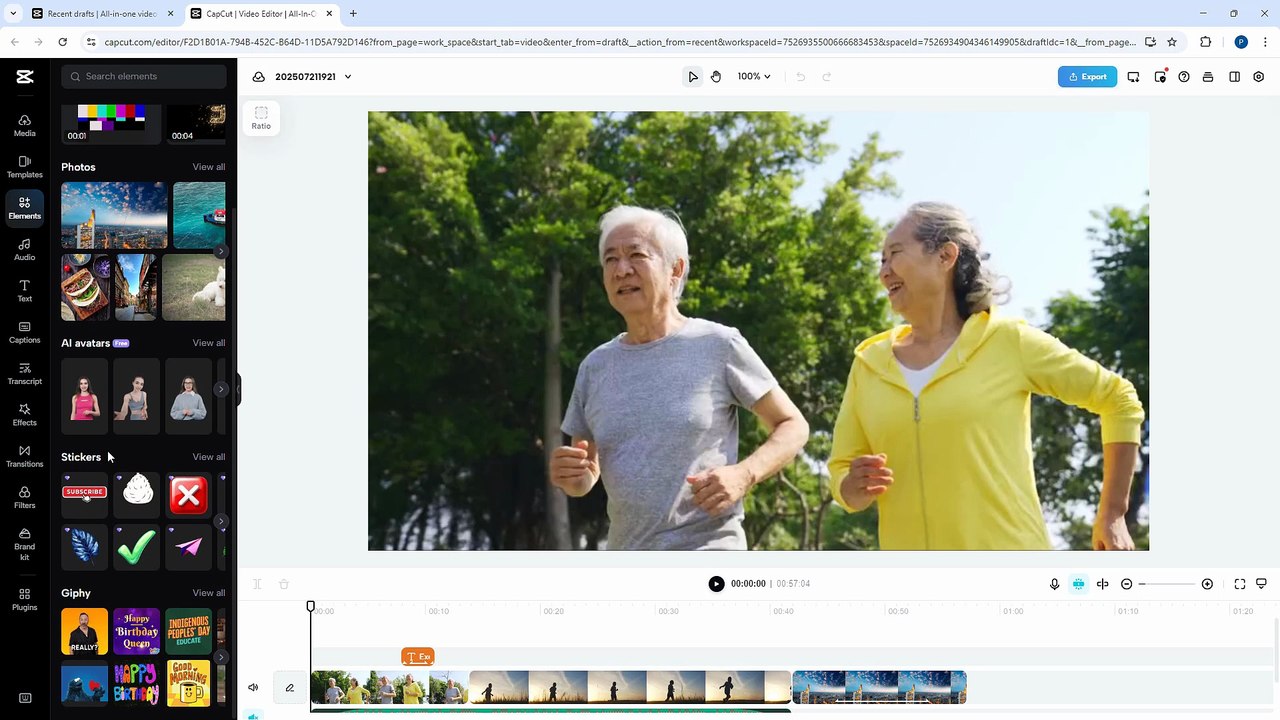Viewport: 1280px width, 720px height.
Task: Edit the track cover with the pencil
Action: point(290,688)
